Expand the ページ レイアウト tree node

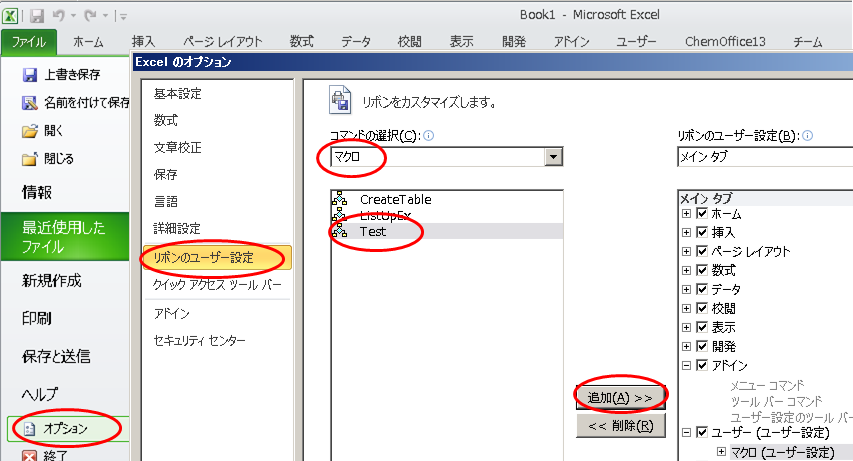[687, 251]
